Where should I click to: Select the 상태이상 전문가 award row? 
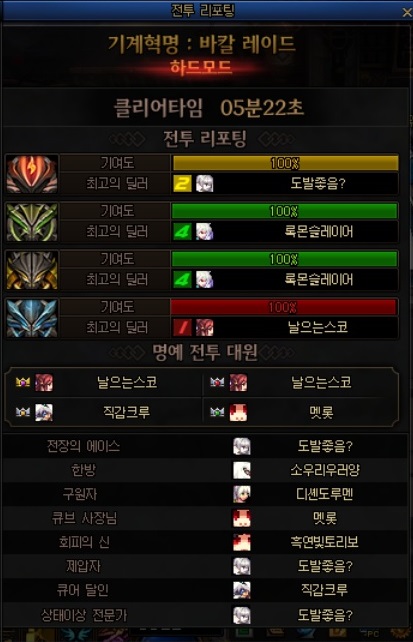click(x=205, y=615)
